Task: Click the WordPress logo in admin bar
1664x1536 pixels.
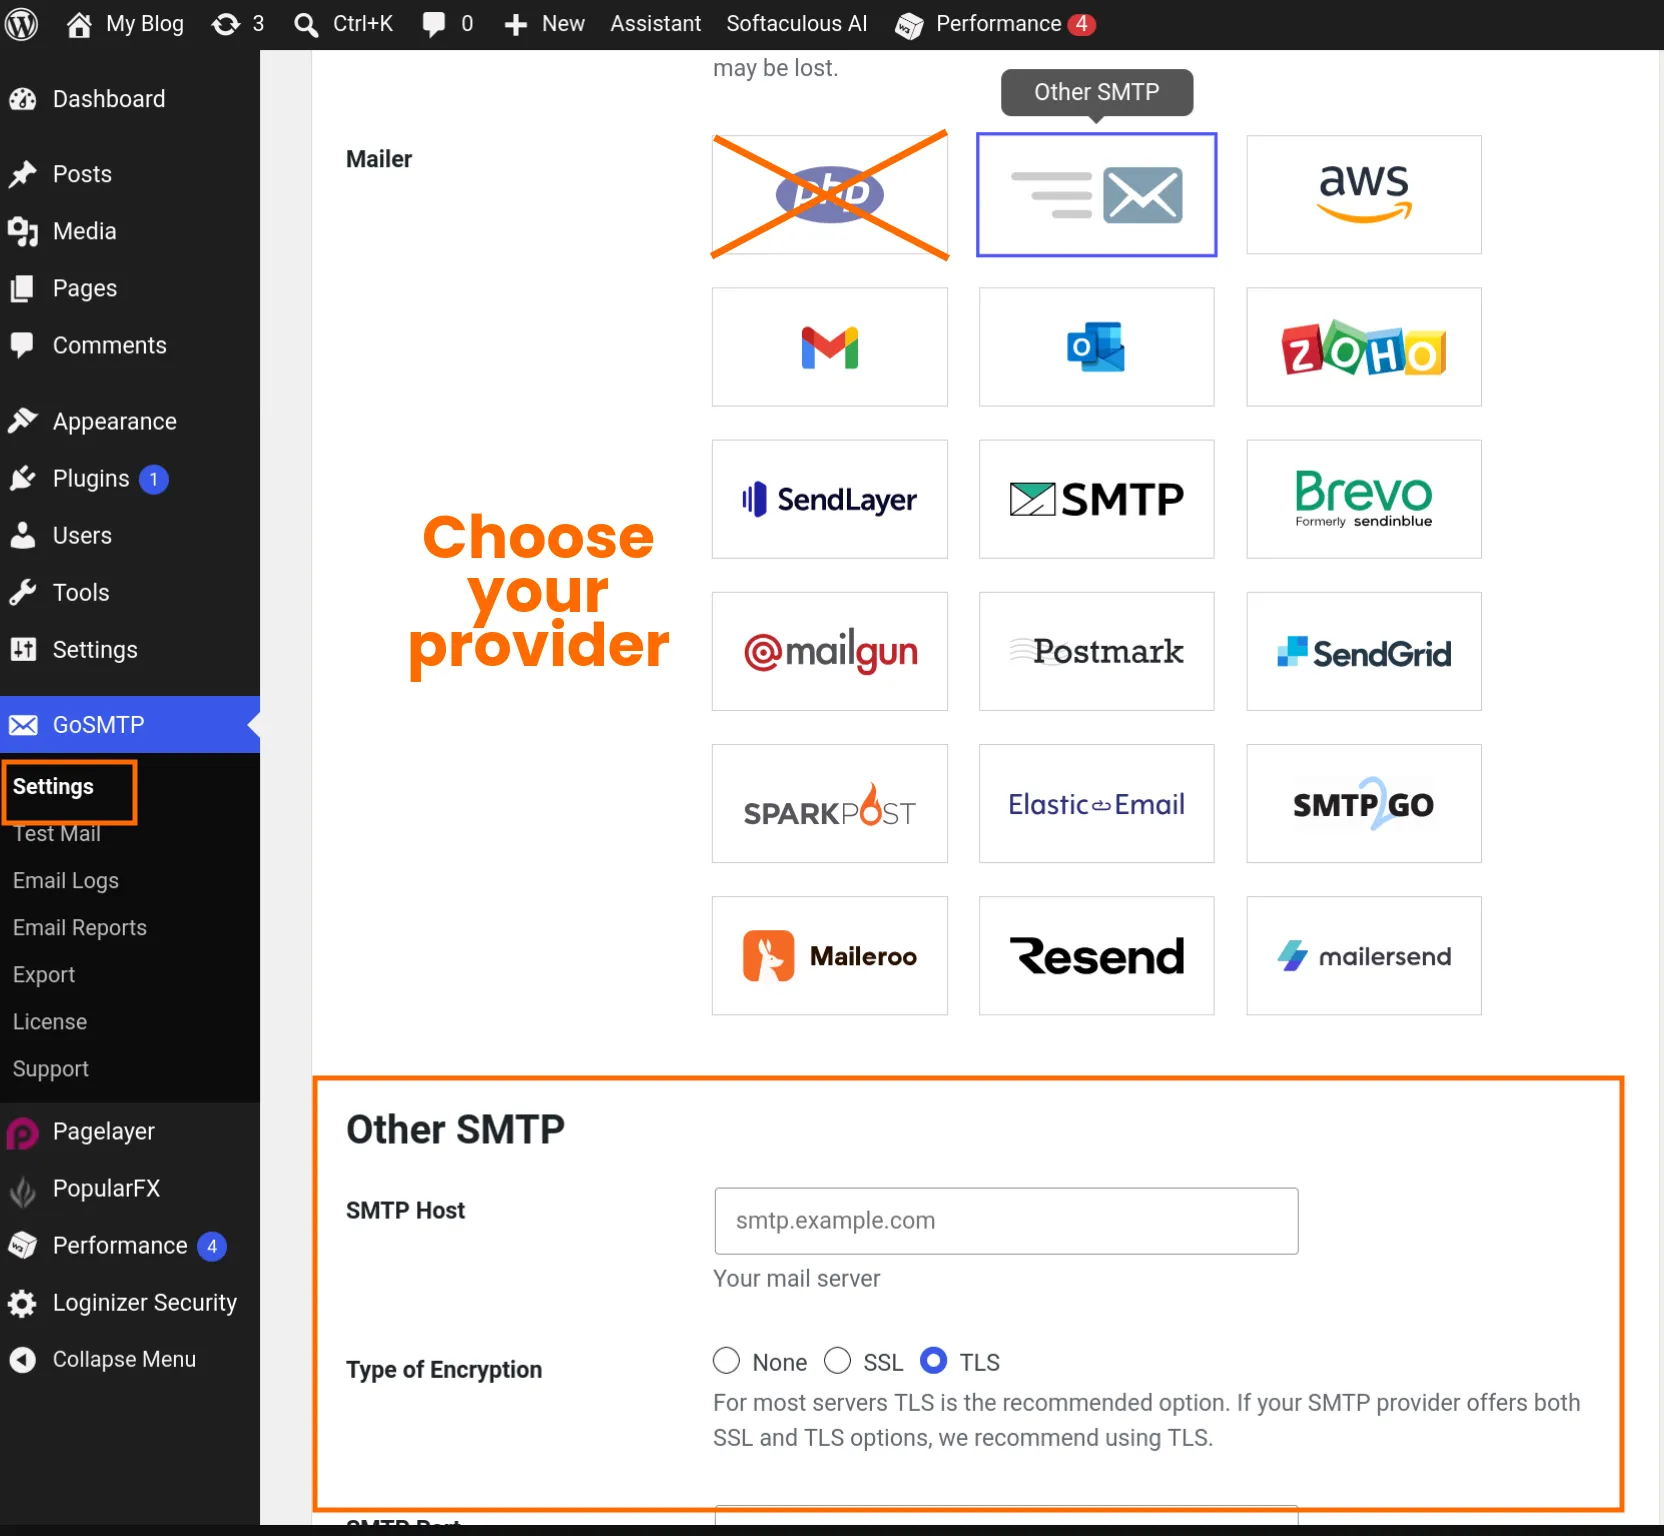Action: tap(21, 24)
